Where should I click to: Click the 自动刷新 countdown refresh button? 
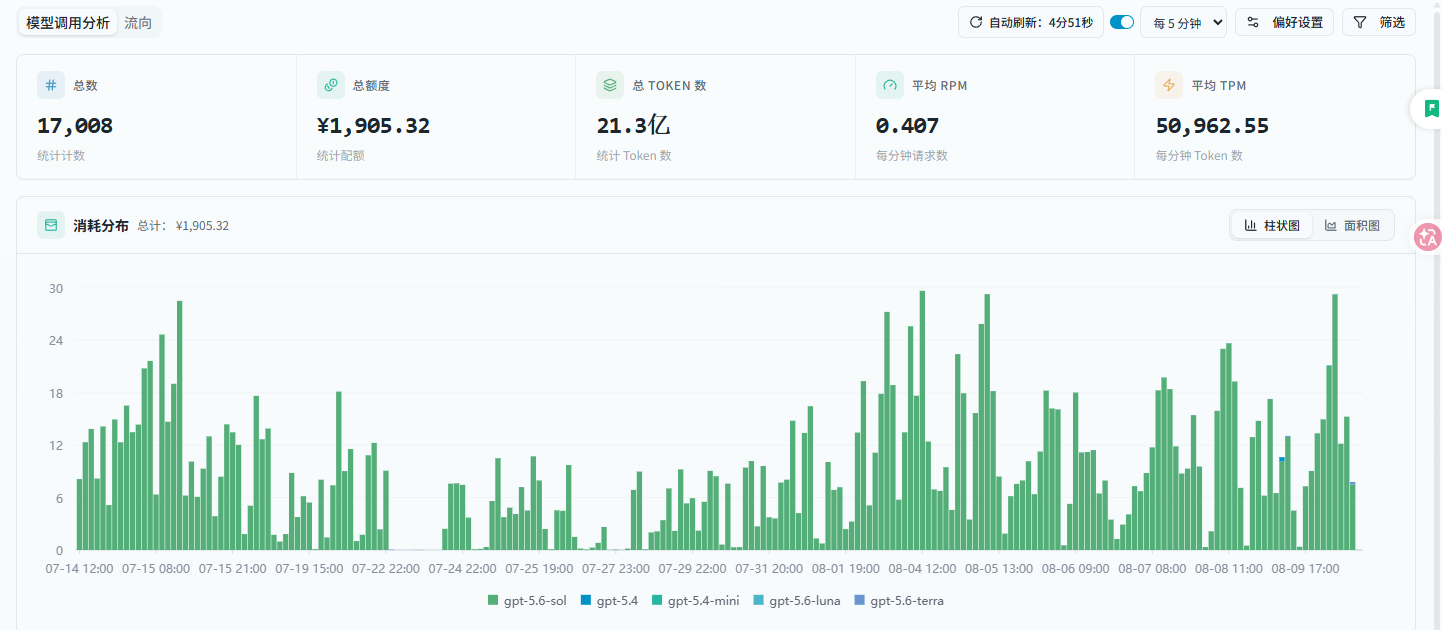coord(1030,22)
